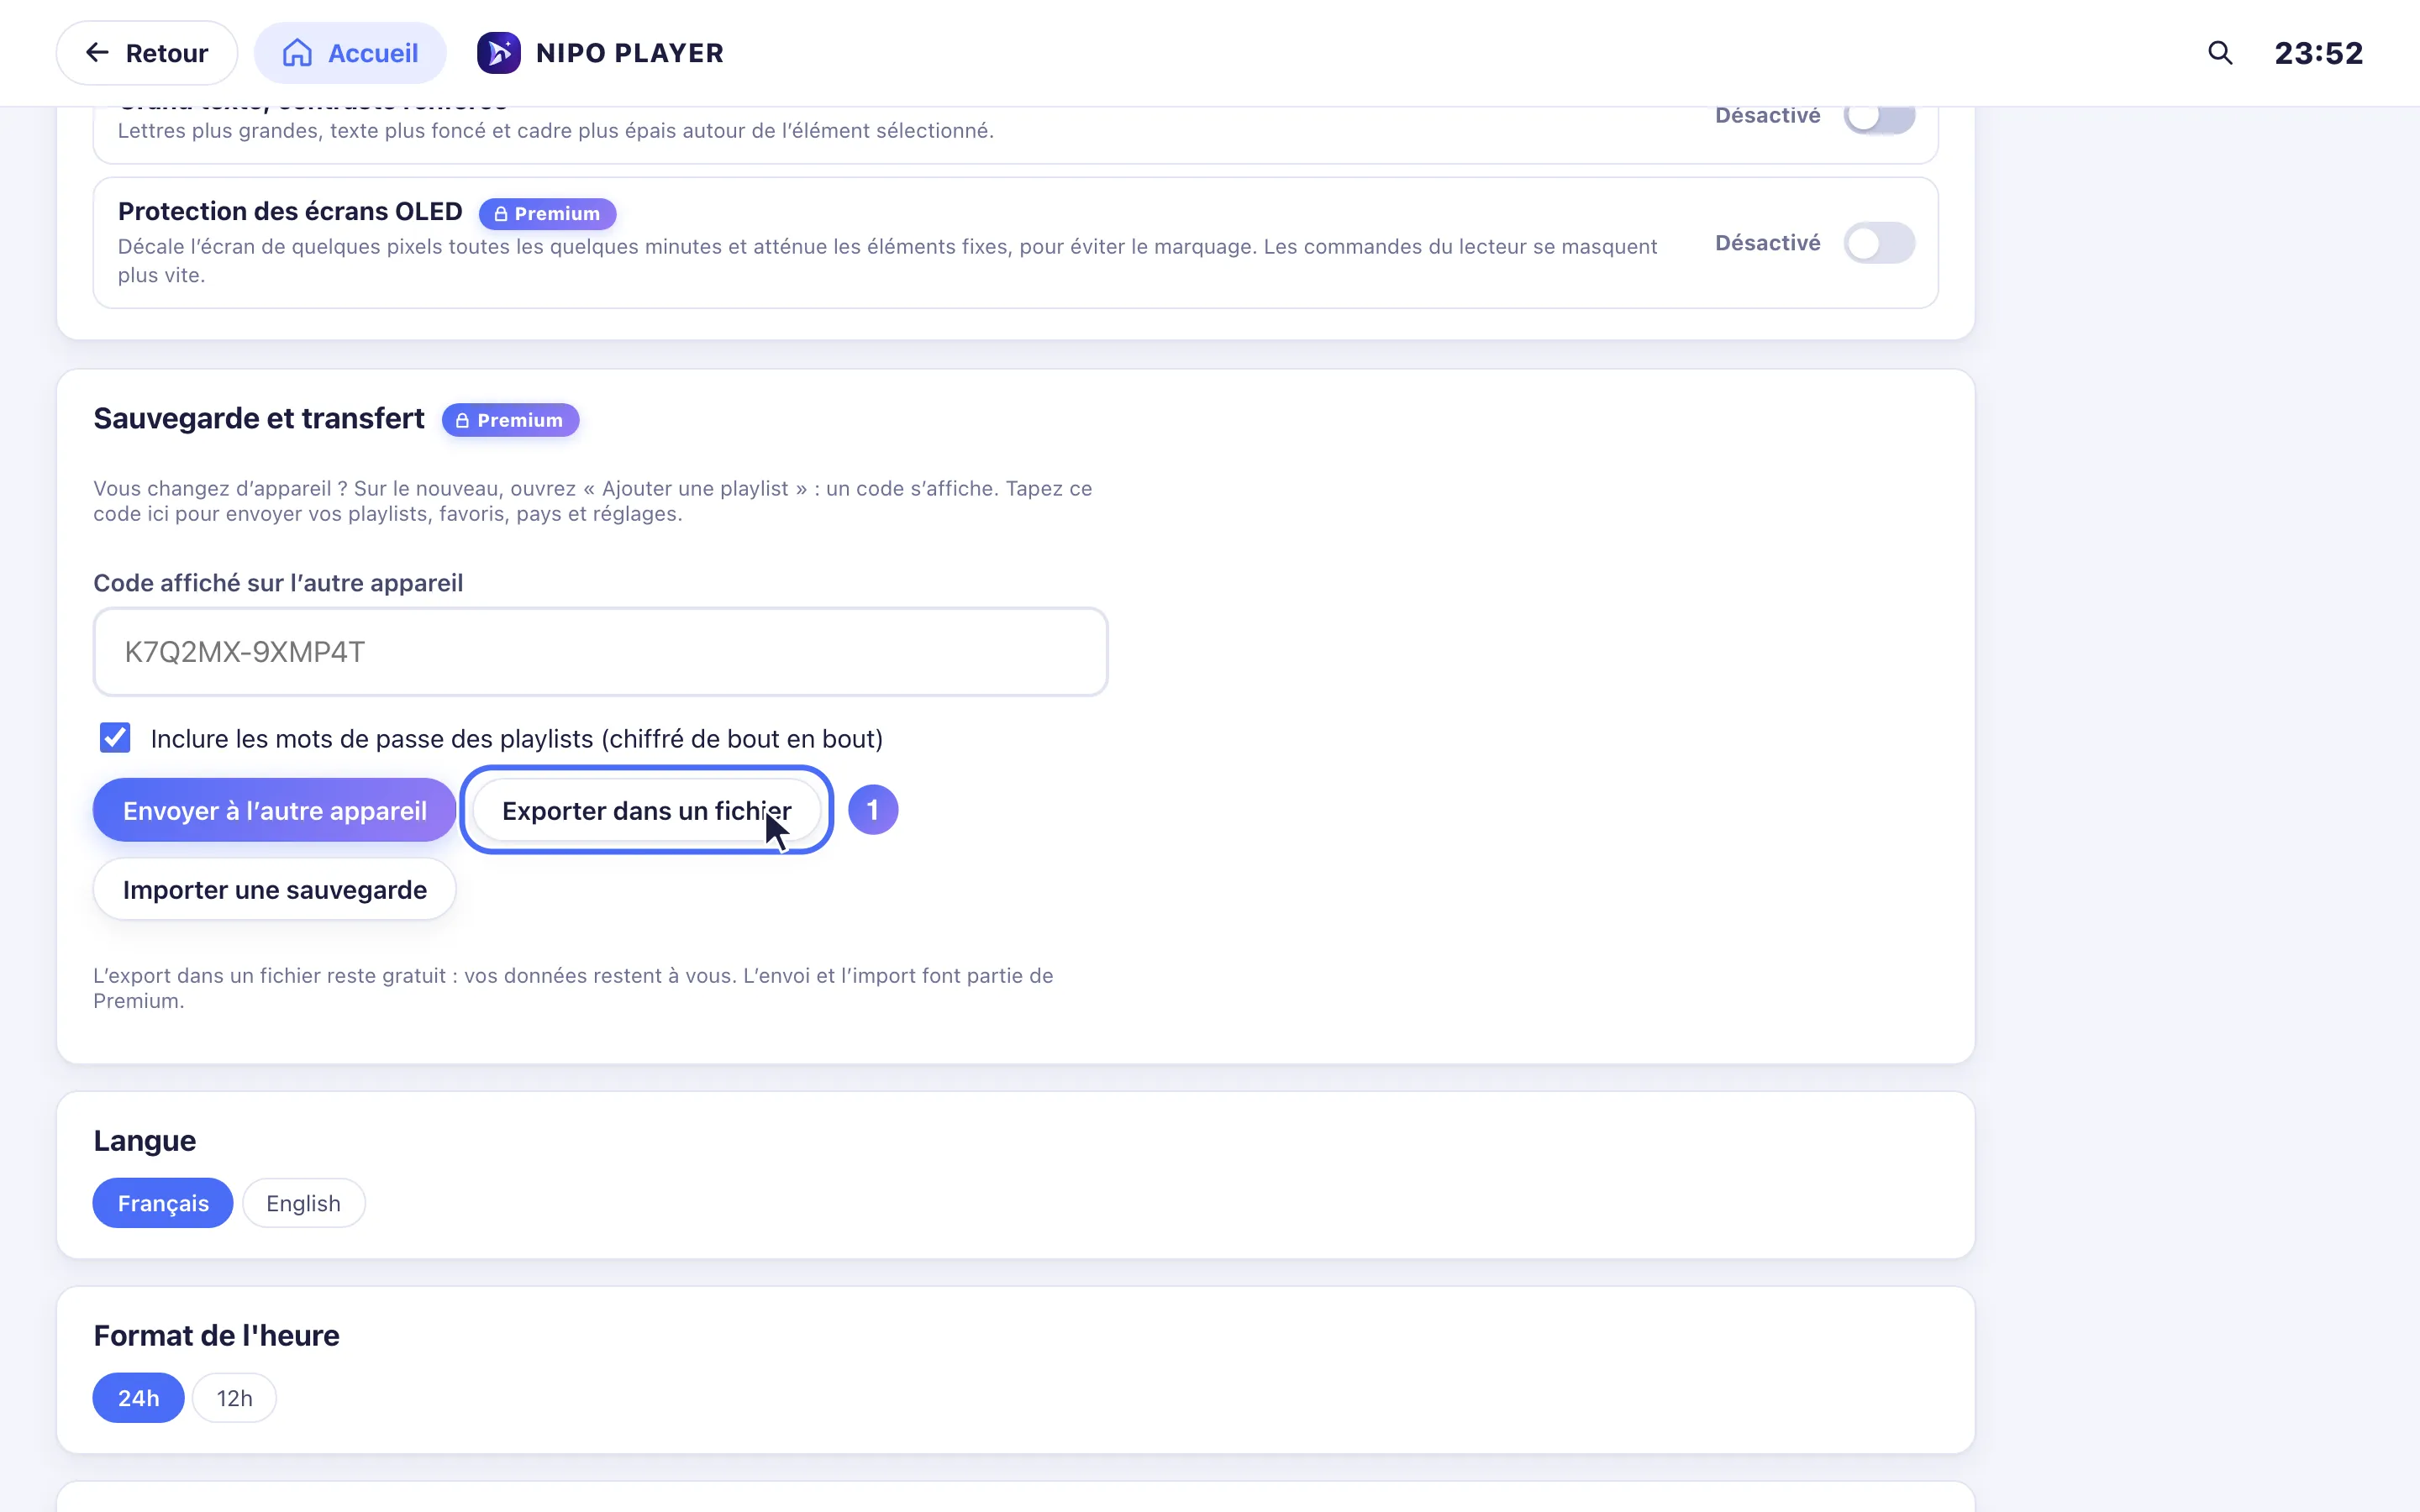Click Exporter dans un fichier
The width and height of the screenshot is (2420, 1512).
point(646,810)
